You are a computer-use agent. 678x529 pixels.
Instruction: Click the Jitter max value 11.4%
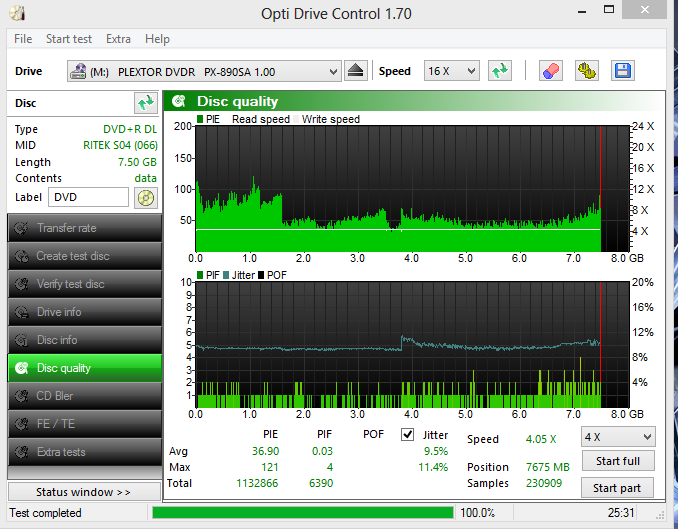pyautogui.click(x=433, y=467)
